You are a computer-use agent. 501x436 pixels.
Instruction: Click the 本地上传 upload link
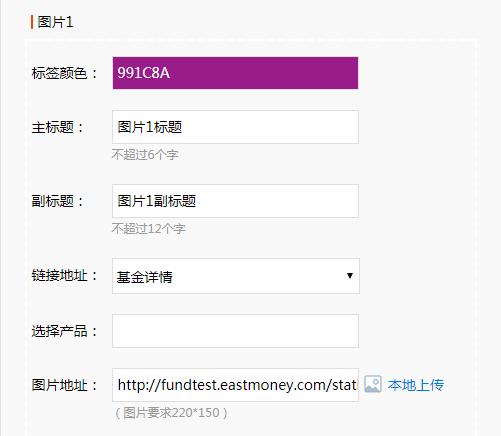[x=416, y=385]
